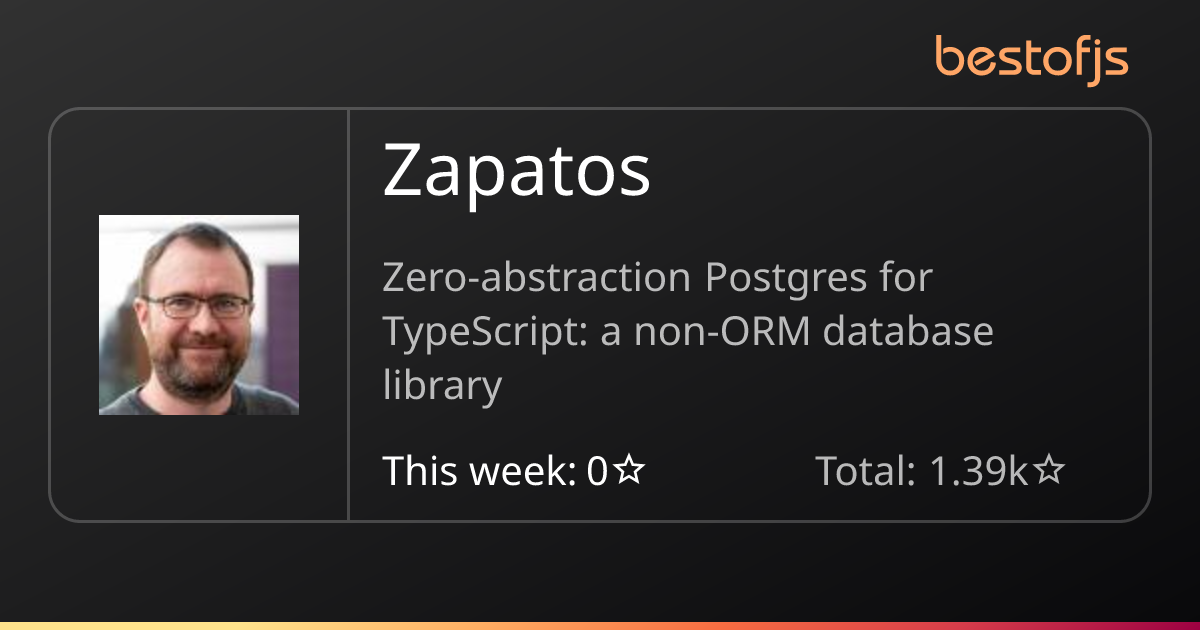The height and width of the screenshot is (630, 1200).
Task: Click "Zero-abstraction" in the description
Action: pyautogui.click(x=536, y=277)
